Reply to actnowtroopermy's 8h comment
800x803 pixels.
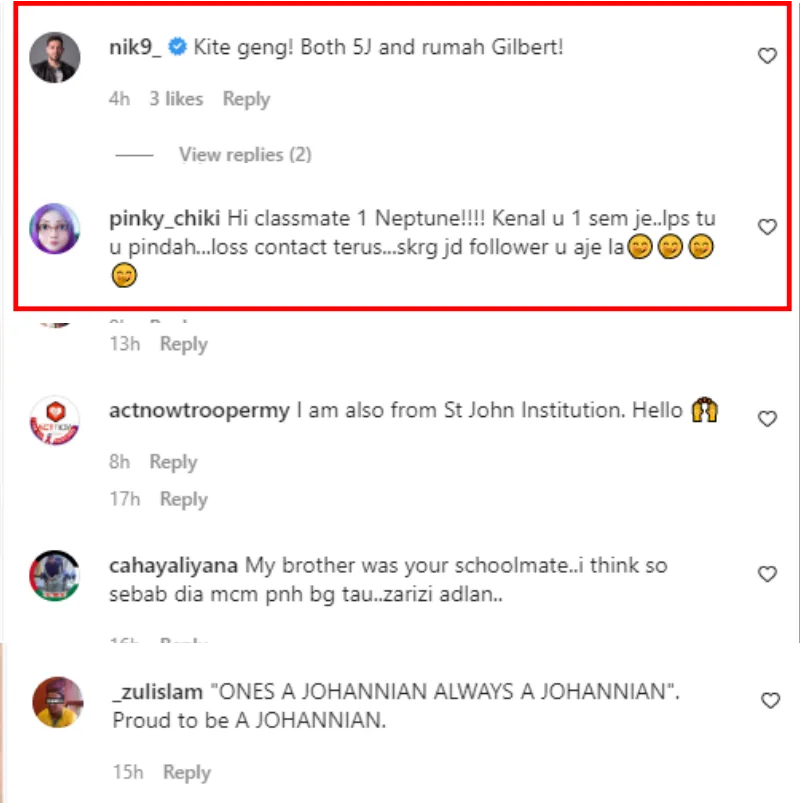(x=173, y=462)
